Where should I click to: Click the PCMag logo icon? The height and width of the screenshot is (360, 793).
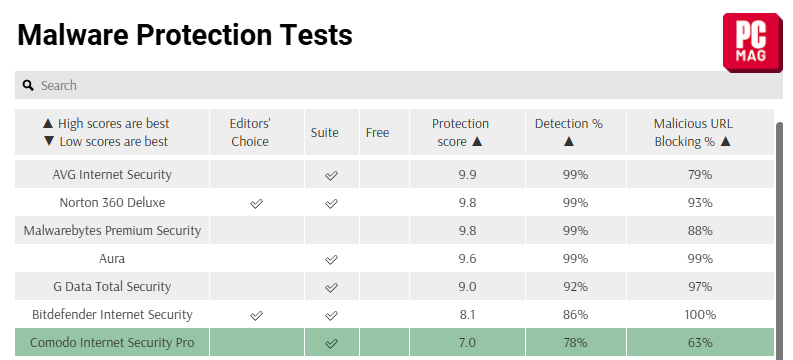pyautogui.click(x=753, y=42)
